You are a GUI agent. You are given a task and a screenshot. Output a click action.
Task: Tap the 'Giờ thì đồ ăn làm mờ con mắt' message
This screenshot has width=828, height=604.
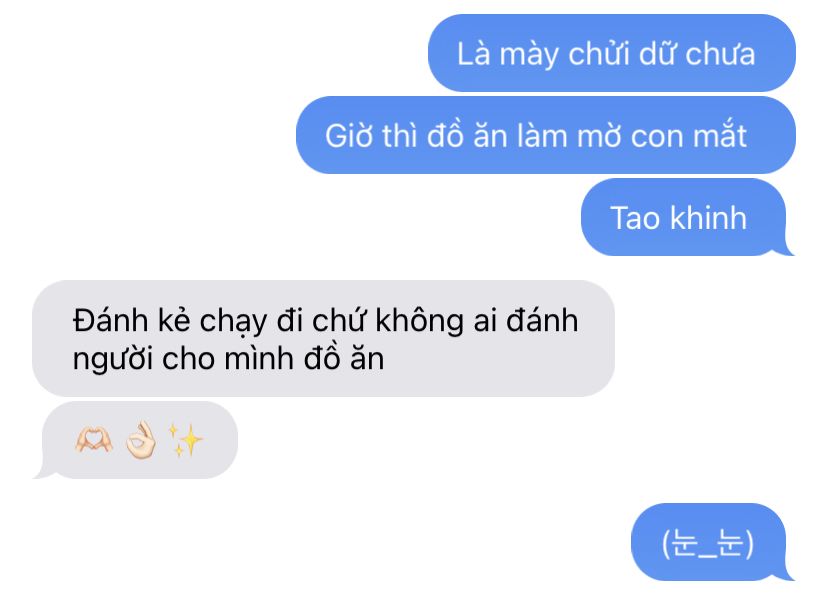coord(545,135)
